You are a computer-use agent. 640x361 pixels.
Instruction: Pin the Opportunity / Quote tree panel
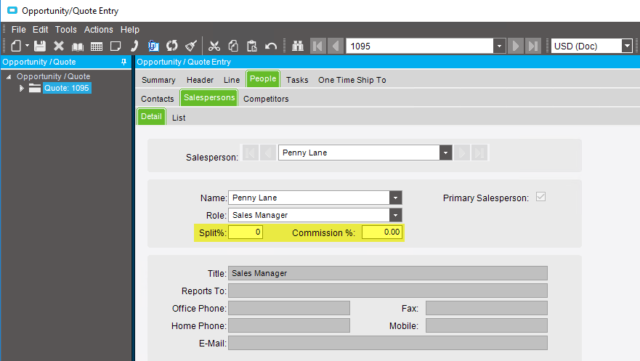pyautogui.click(x=124, y=62)
